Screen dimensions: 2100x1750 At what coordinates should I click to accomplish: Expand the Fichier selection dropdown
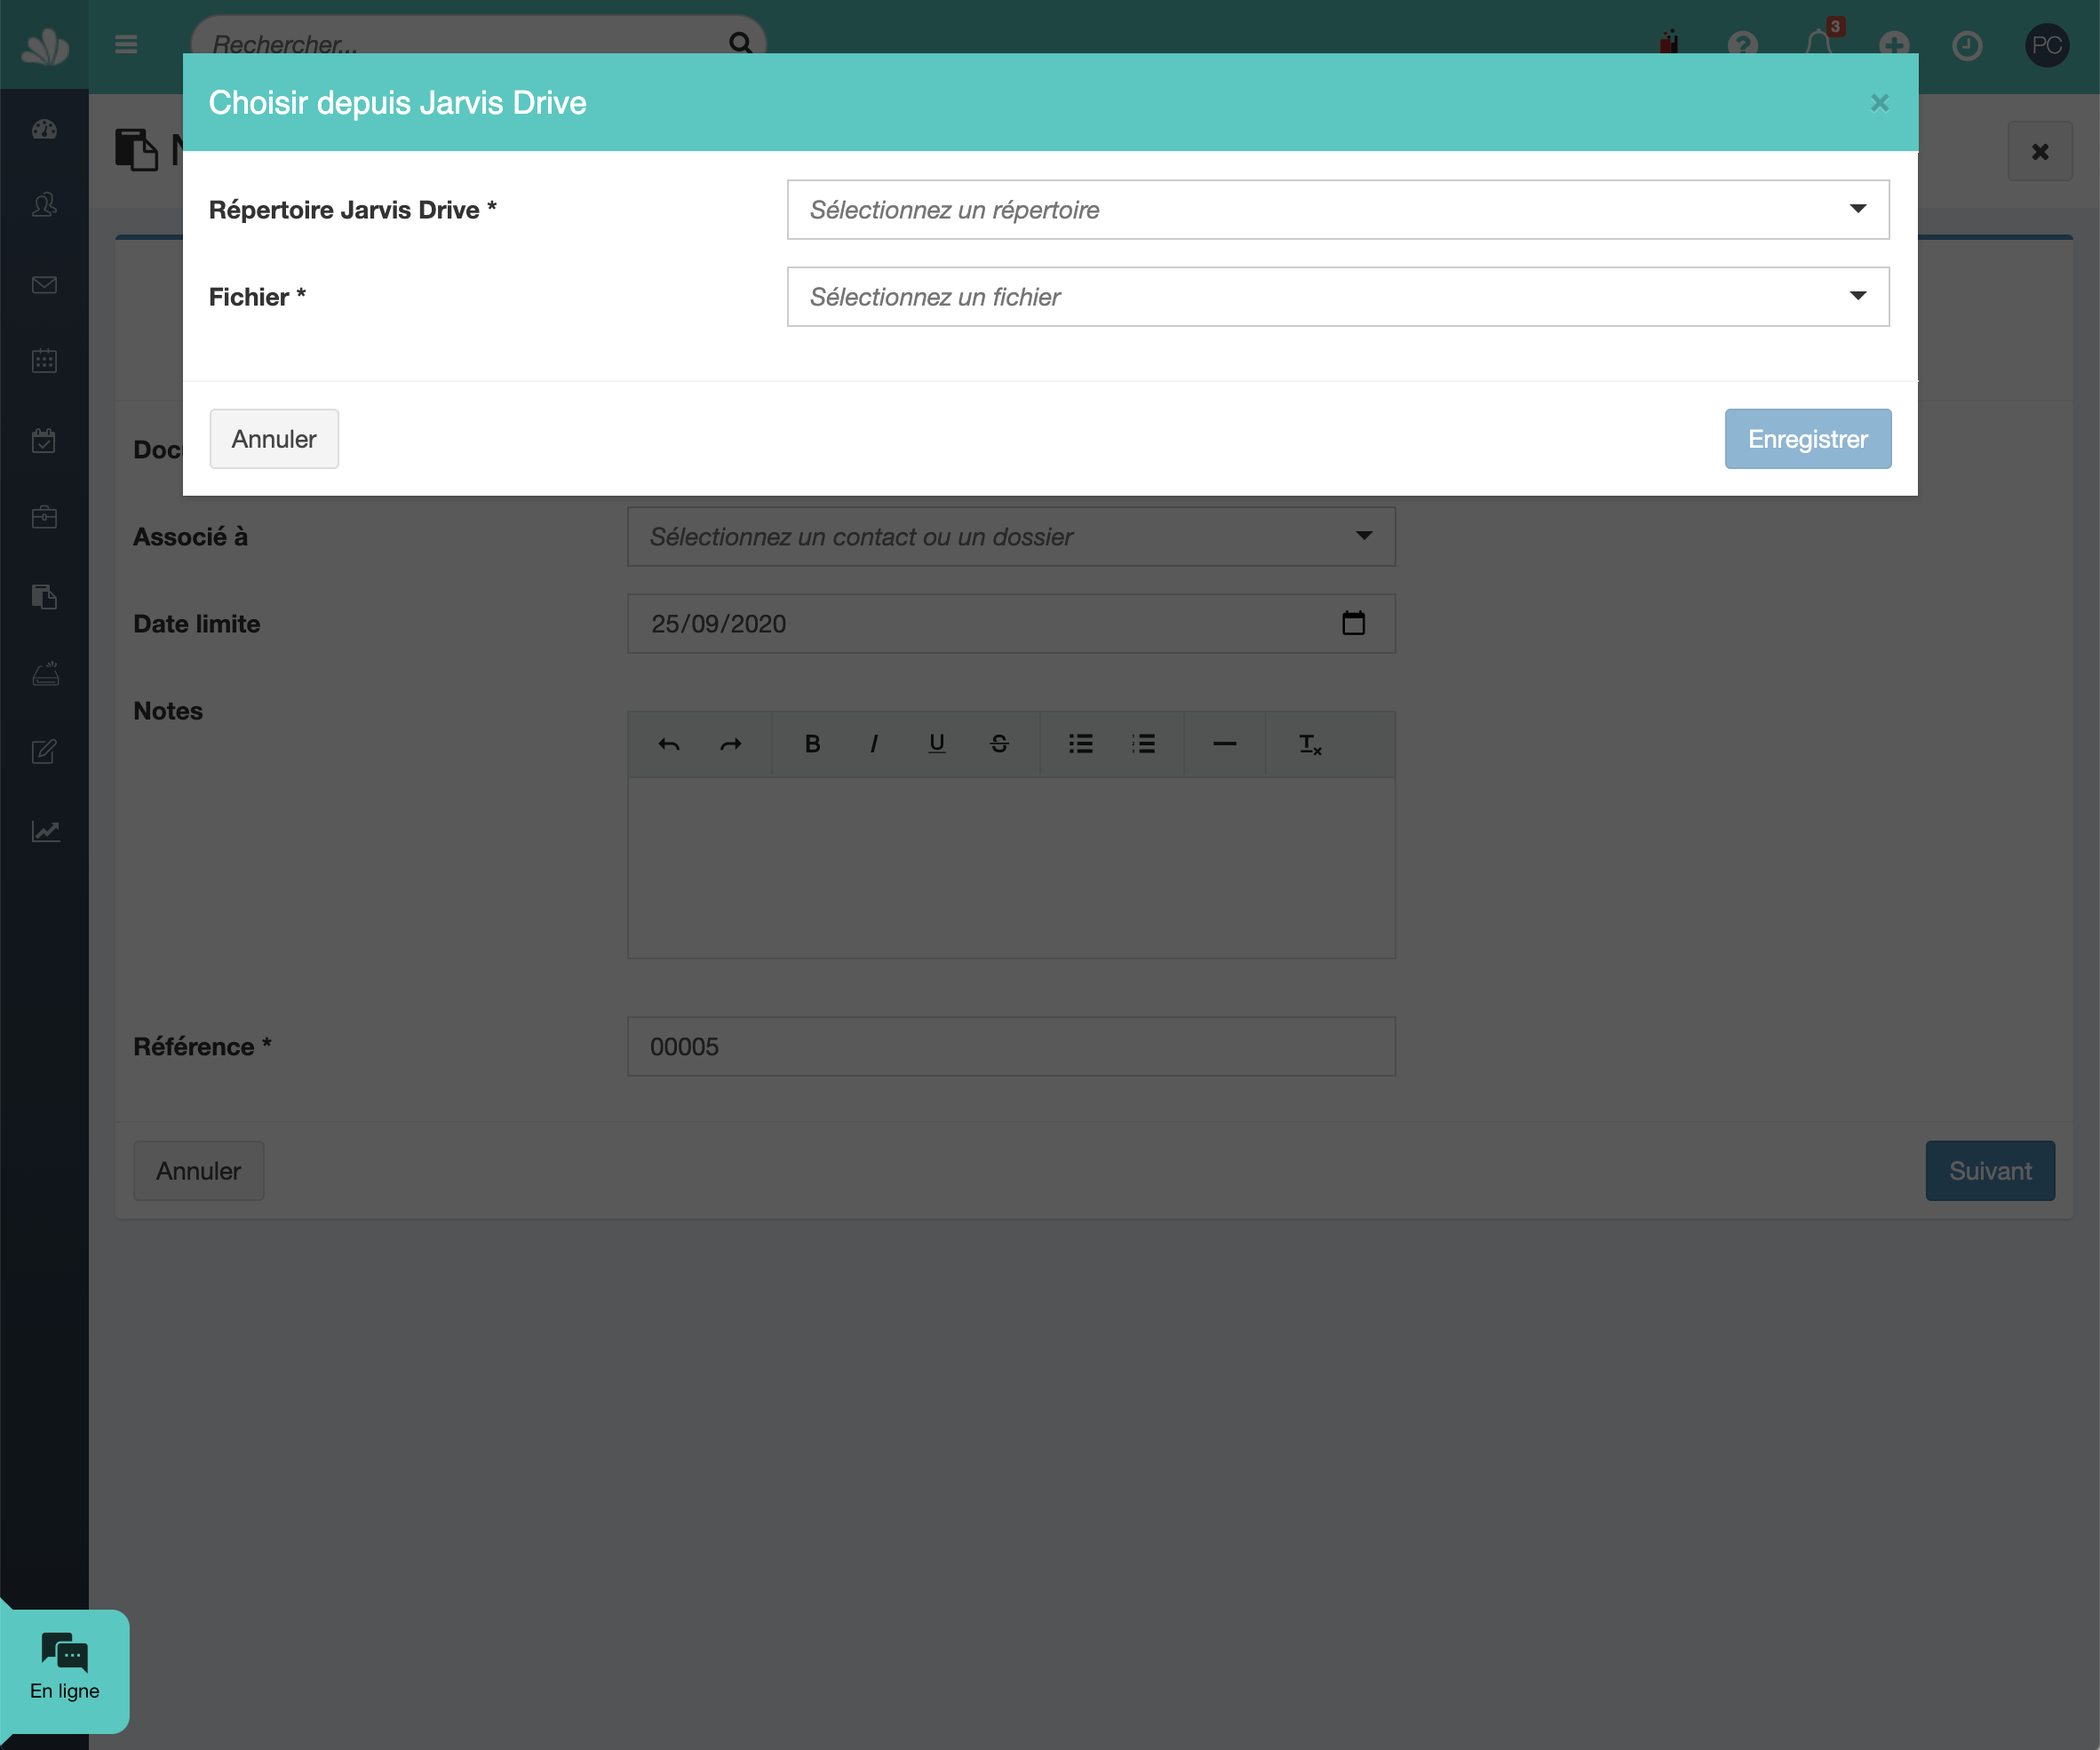1337,297
